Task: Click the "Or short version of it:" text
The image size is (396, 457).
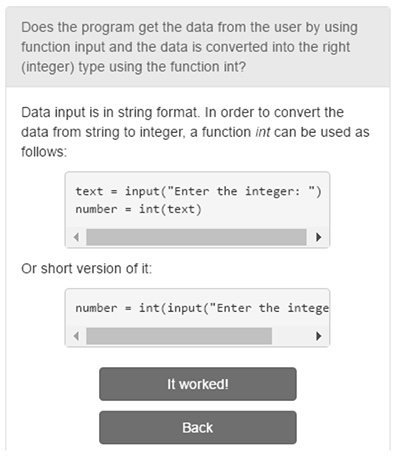Action: [86, 268]
